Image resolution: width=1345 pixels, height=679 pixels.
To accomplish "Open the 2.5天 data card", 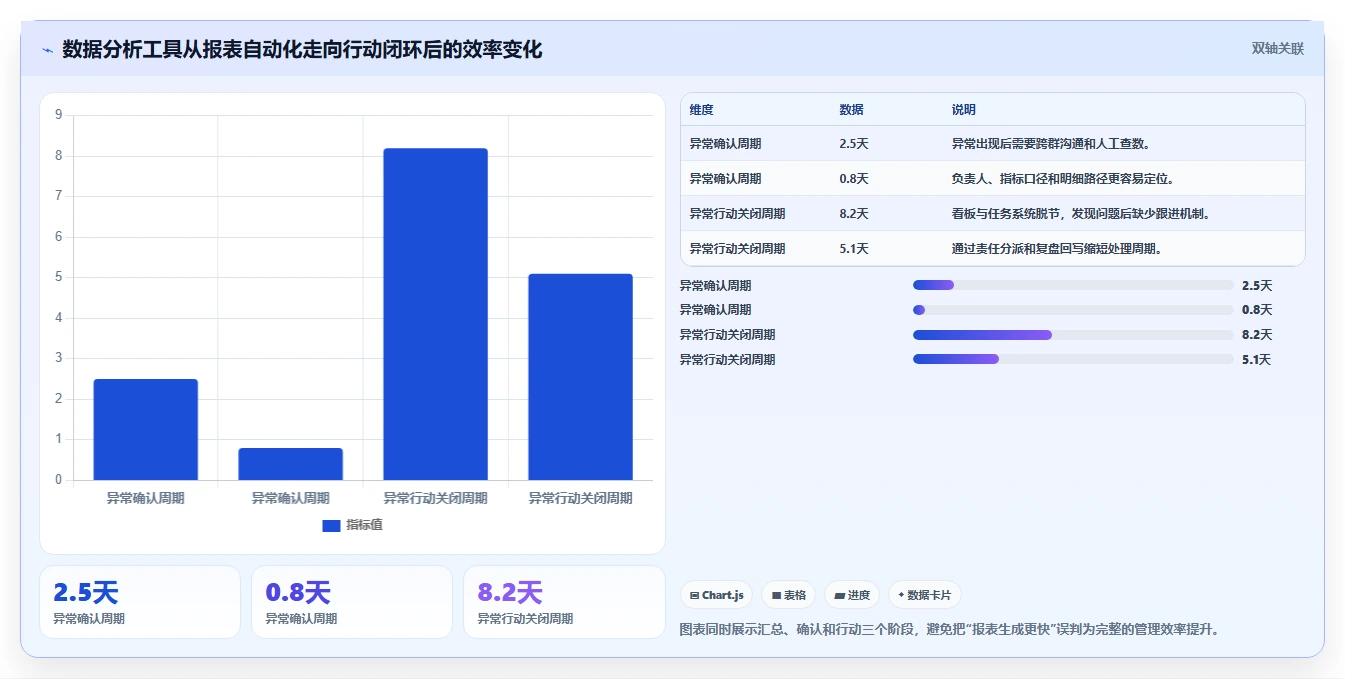I will (x=140, y=602).
